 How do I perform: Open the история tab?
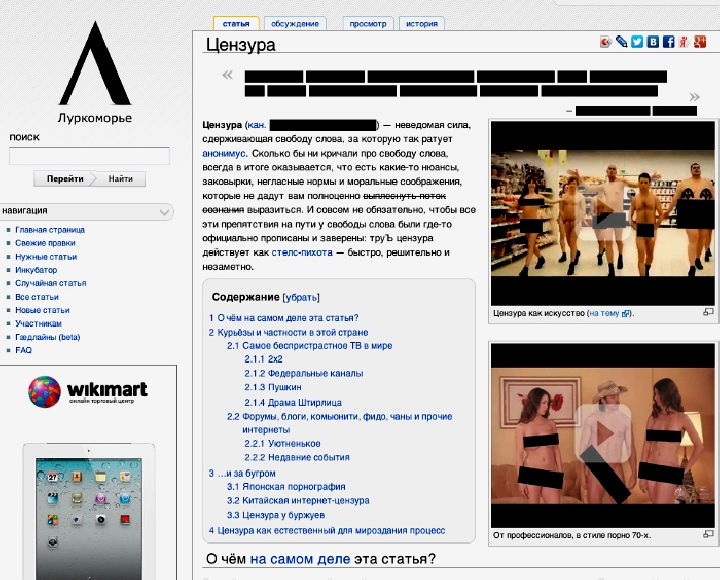(422, 23)
